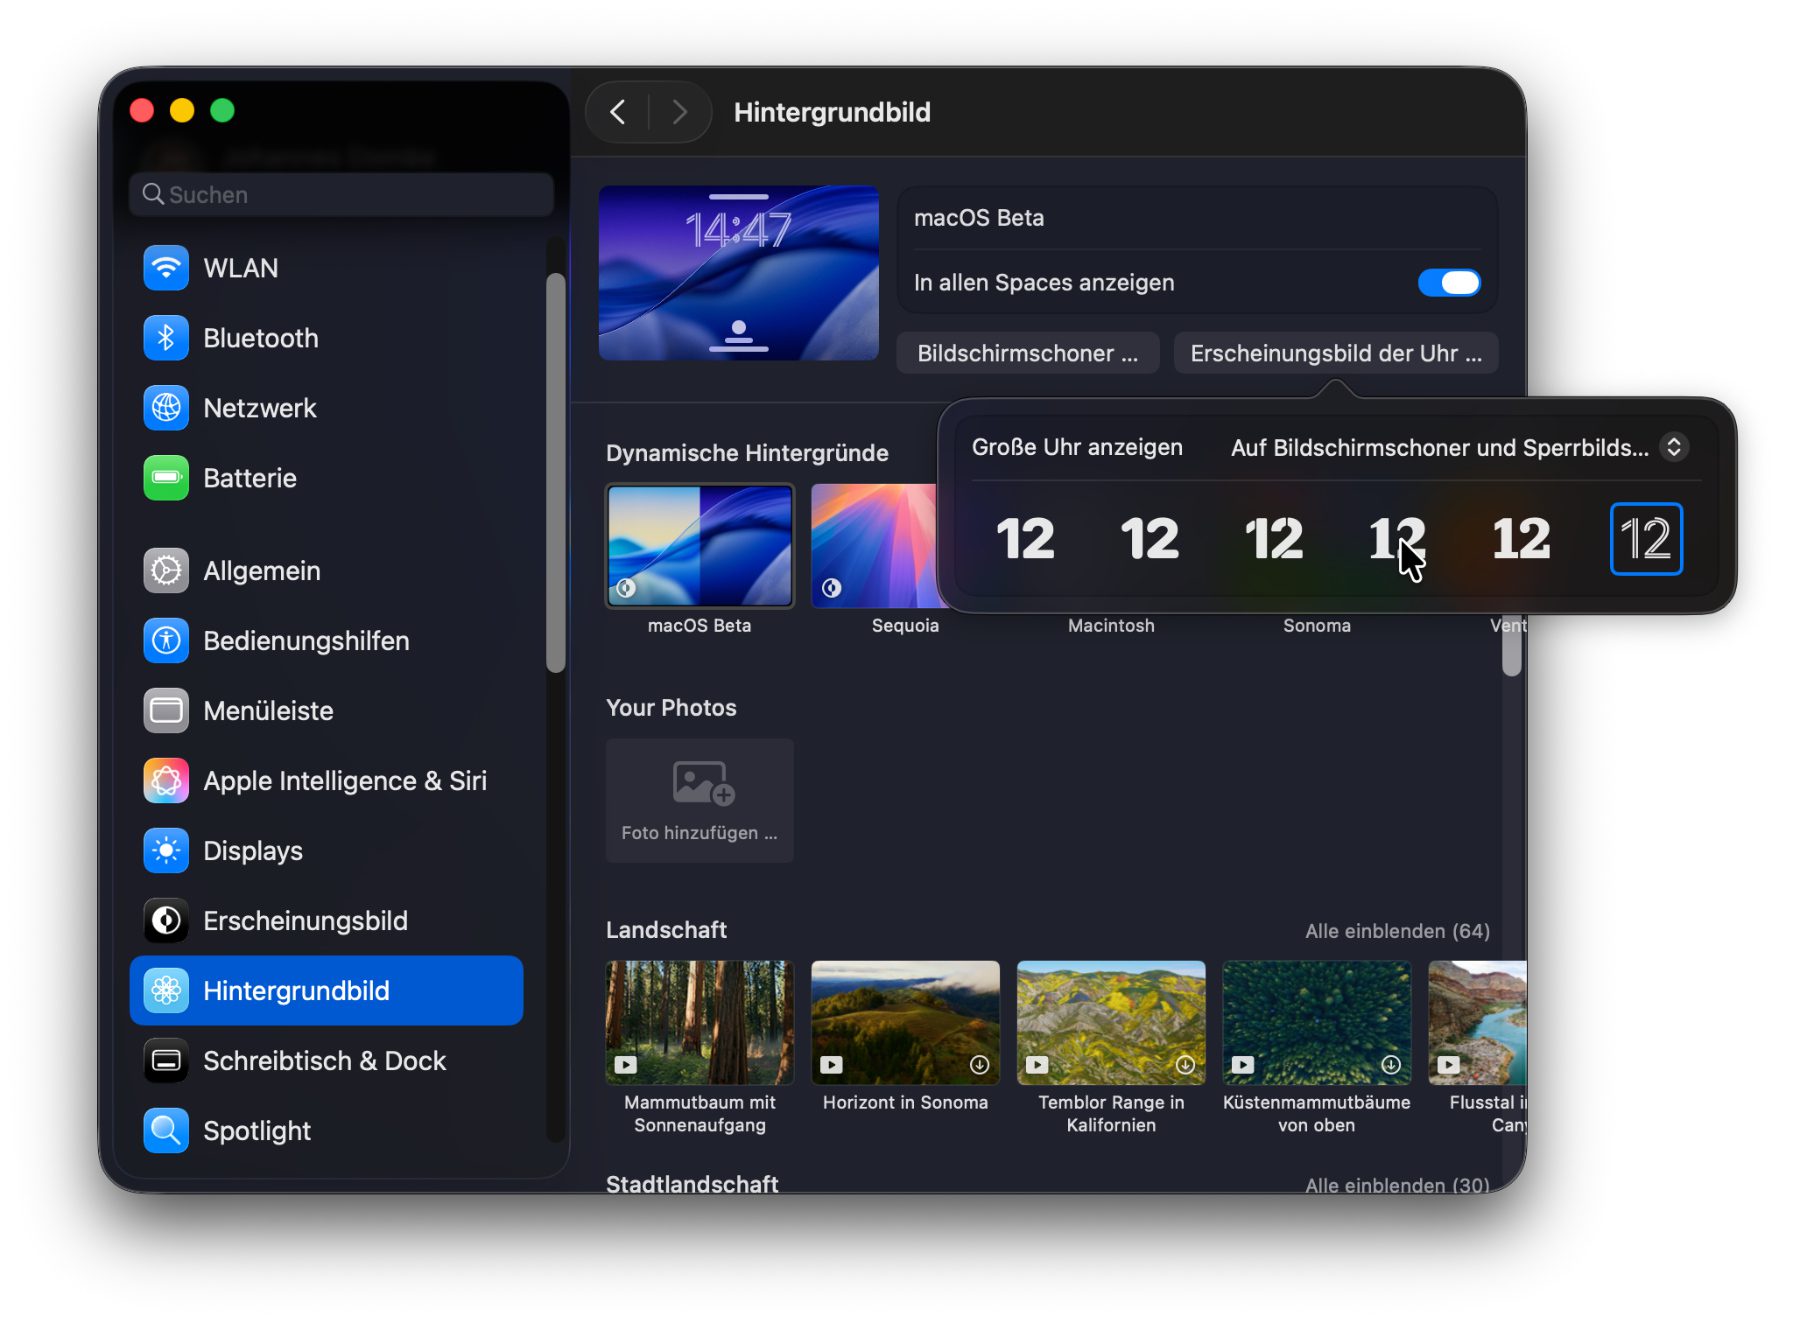Click the sidebar vertical scrollbar
This screenshot has height=1323, width=1800.
click(x=556, y=470)
